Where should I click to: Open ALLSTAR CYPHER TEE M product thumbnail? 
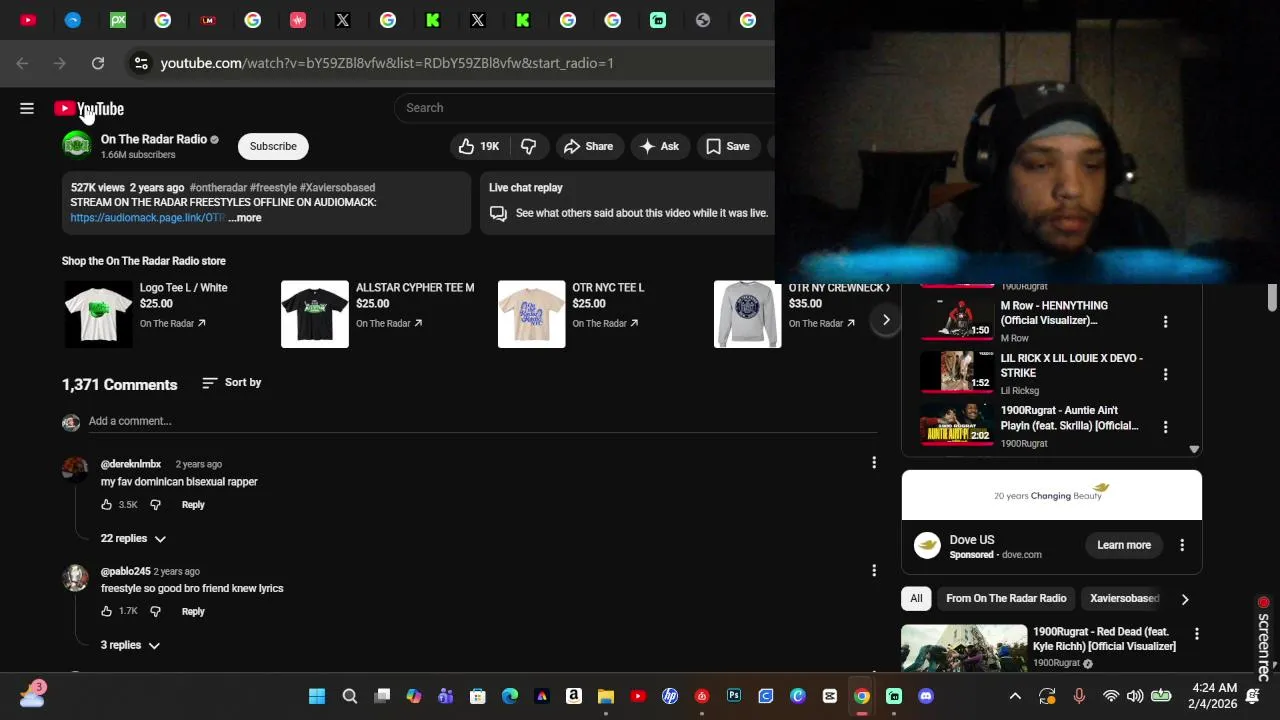[x=315, y=314]
